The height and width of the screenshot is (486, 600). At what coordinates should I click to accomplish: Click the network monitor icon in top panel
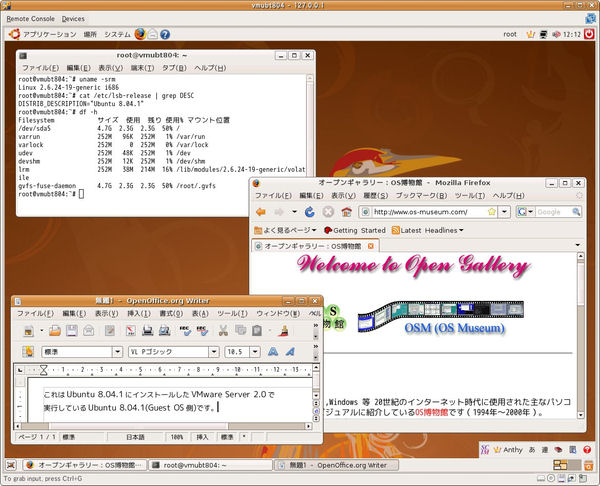point(543,34)
